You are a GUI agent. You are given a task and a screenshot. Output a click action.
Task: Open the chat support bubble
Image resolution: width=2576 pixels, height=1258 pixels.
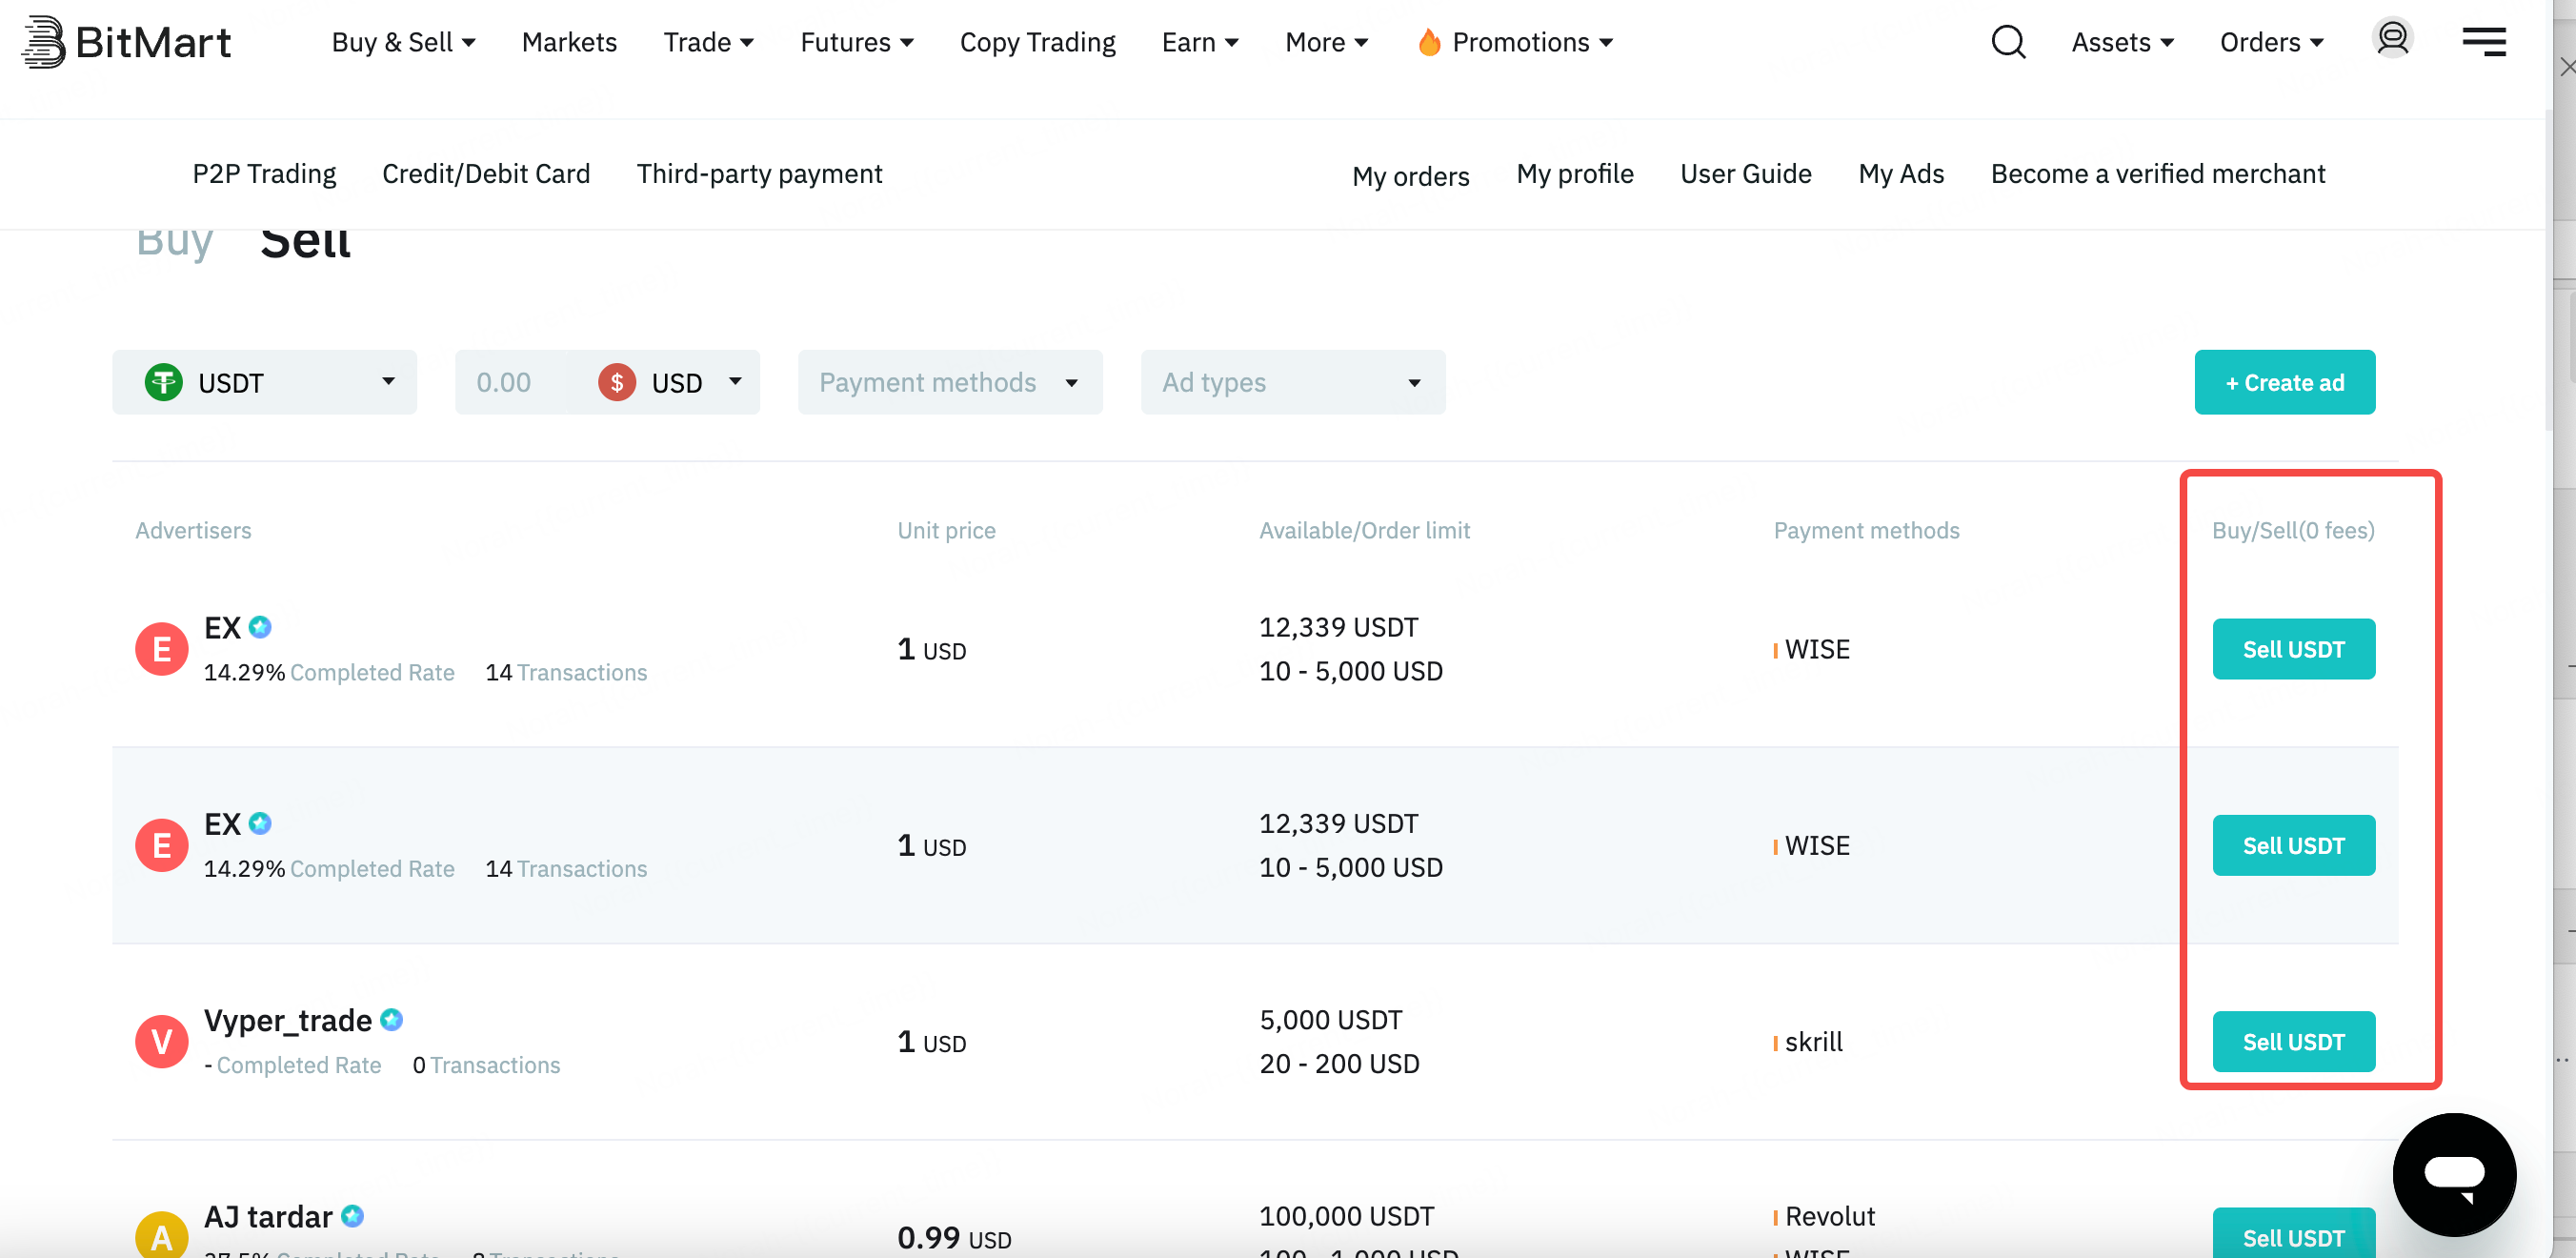tap(2455, 1175)
